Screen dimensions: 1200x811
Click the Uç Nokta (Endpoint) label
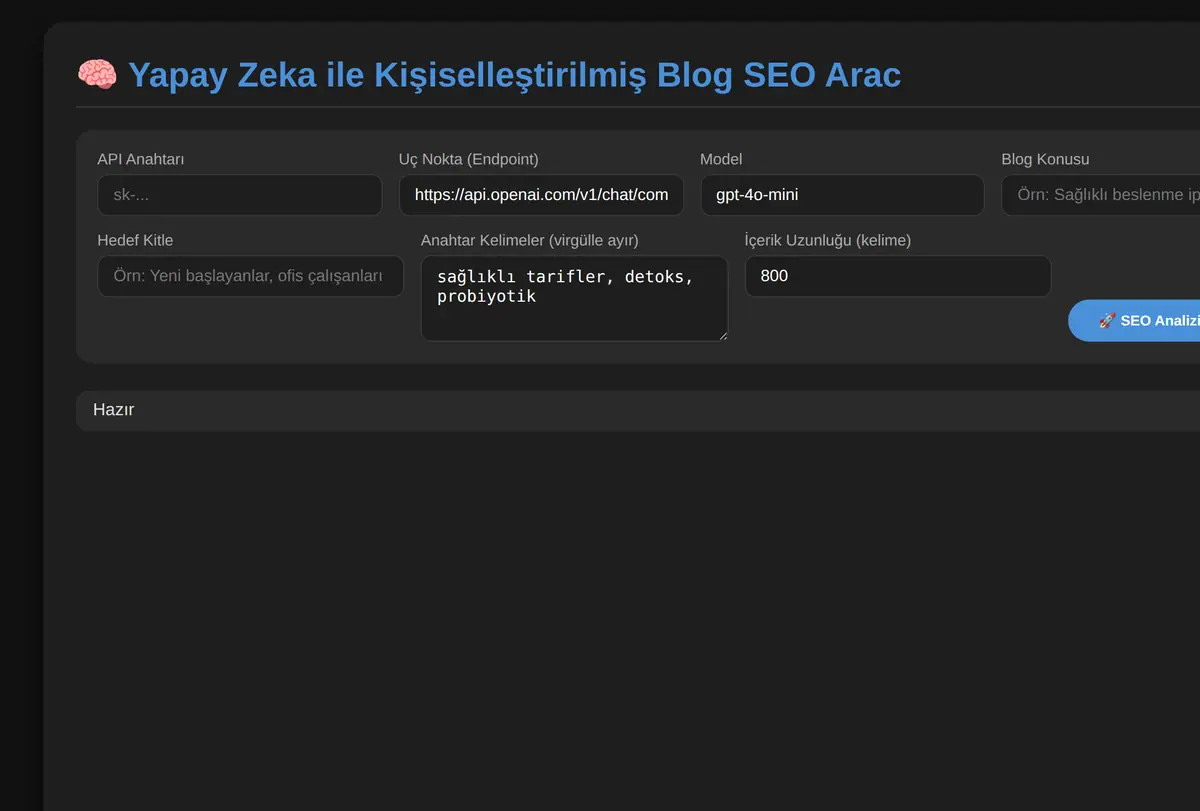pos(469,159)
